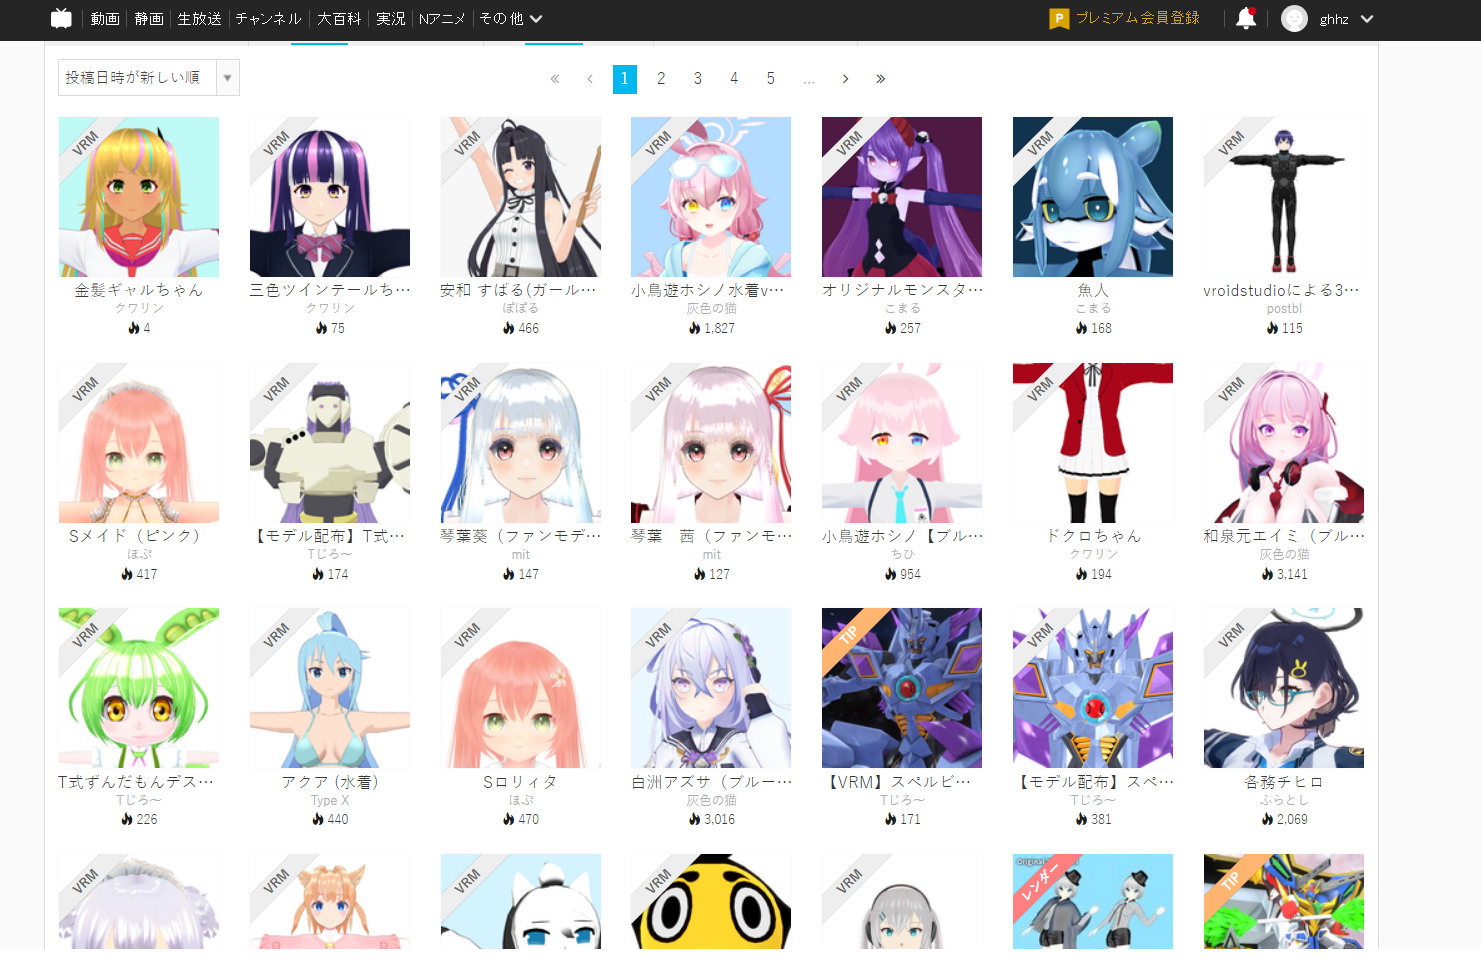Go to the first page double-arrow
Viewport: 1481px width, 958px height.
[x=555, y=79]
